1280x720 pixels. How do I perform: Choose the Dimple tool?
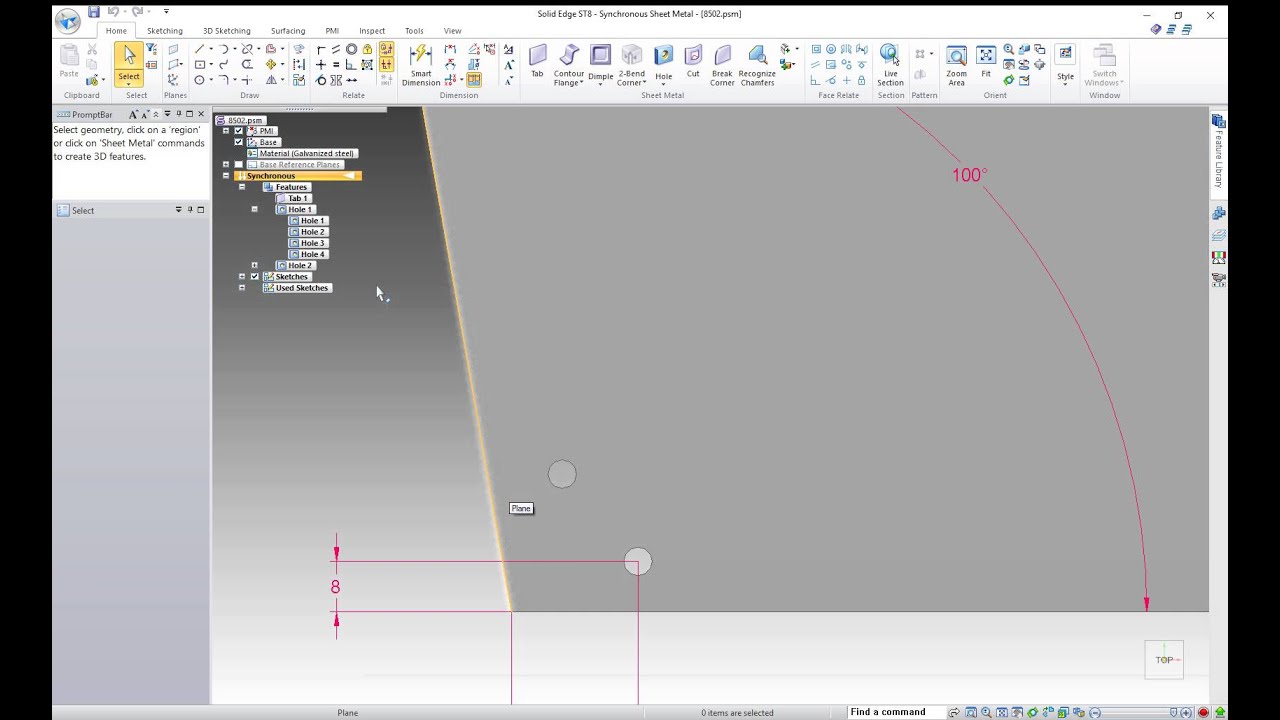click(600, 62)
